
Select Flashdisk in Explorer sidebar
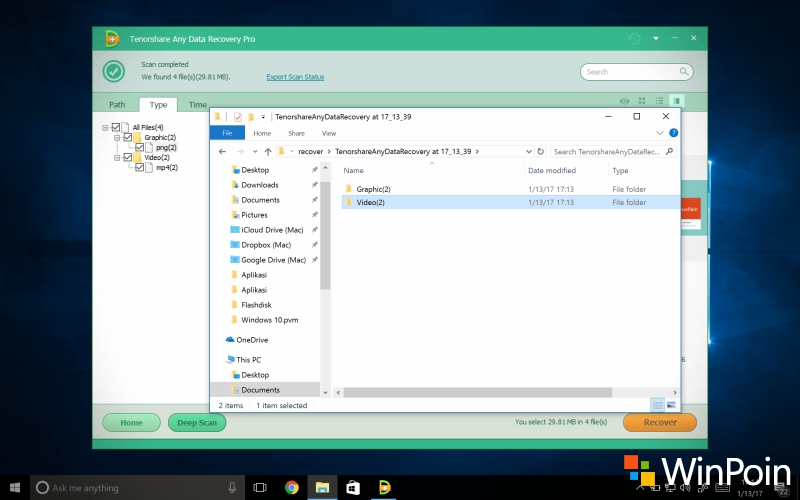pyautogui.click(x=256, y=305)
